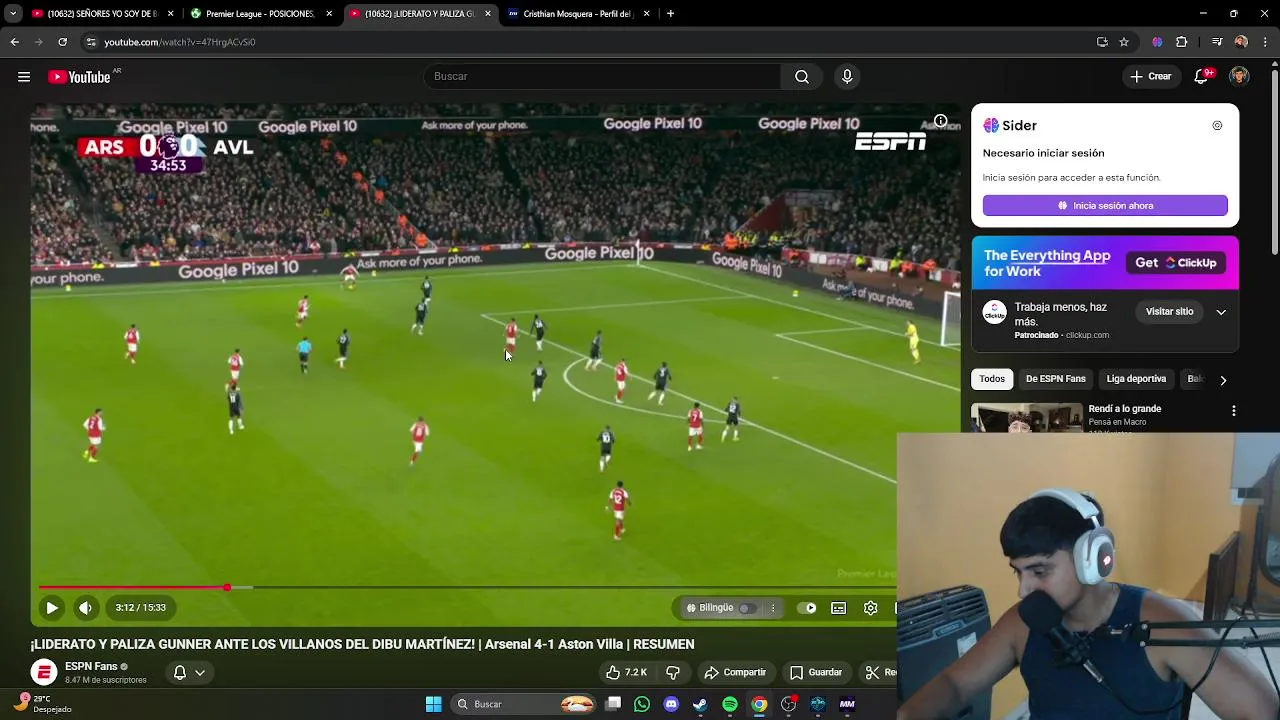Open Discord from the taskbar

[671, 704]
